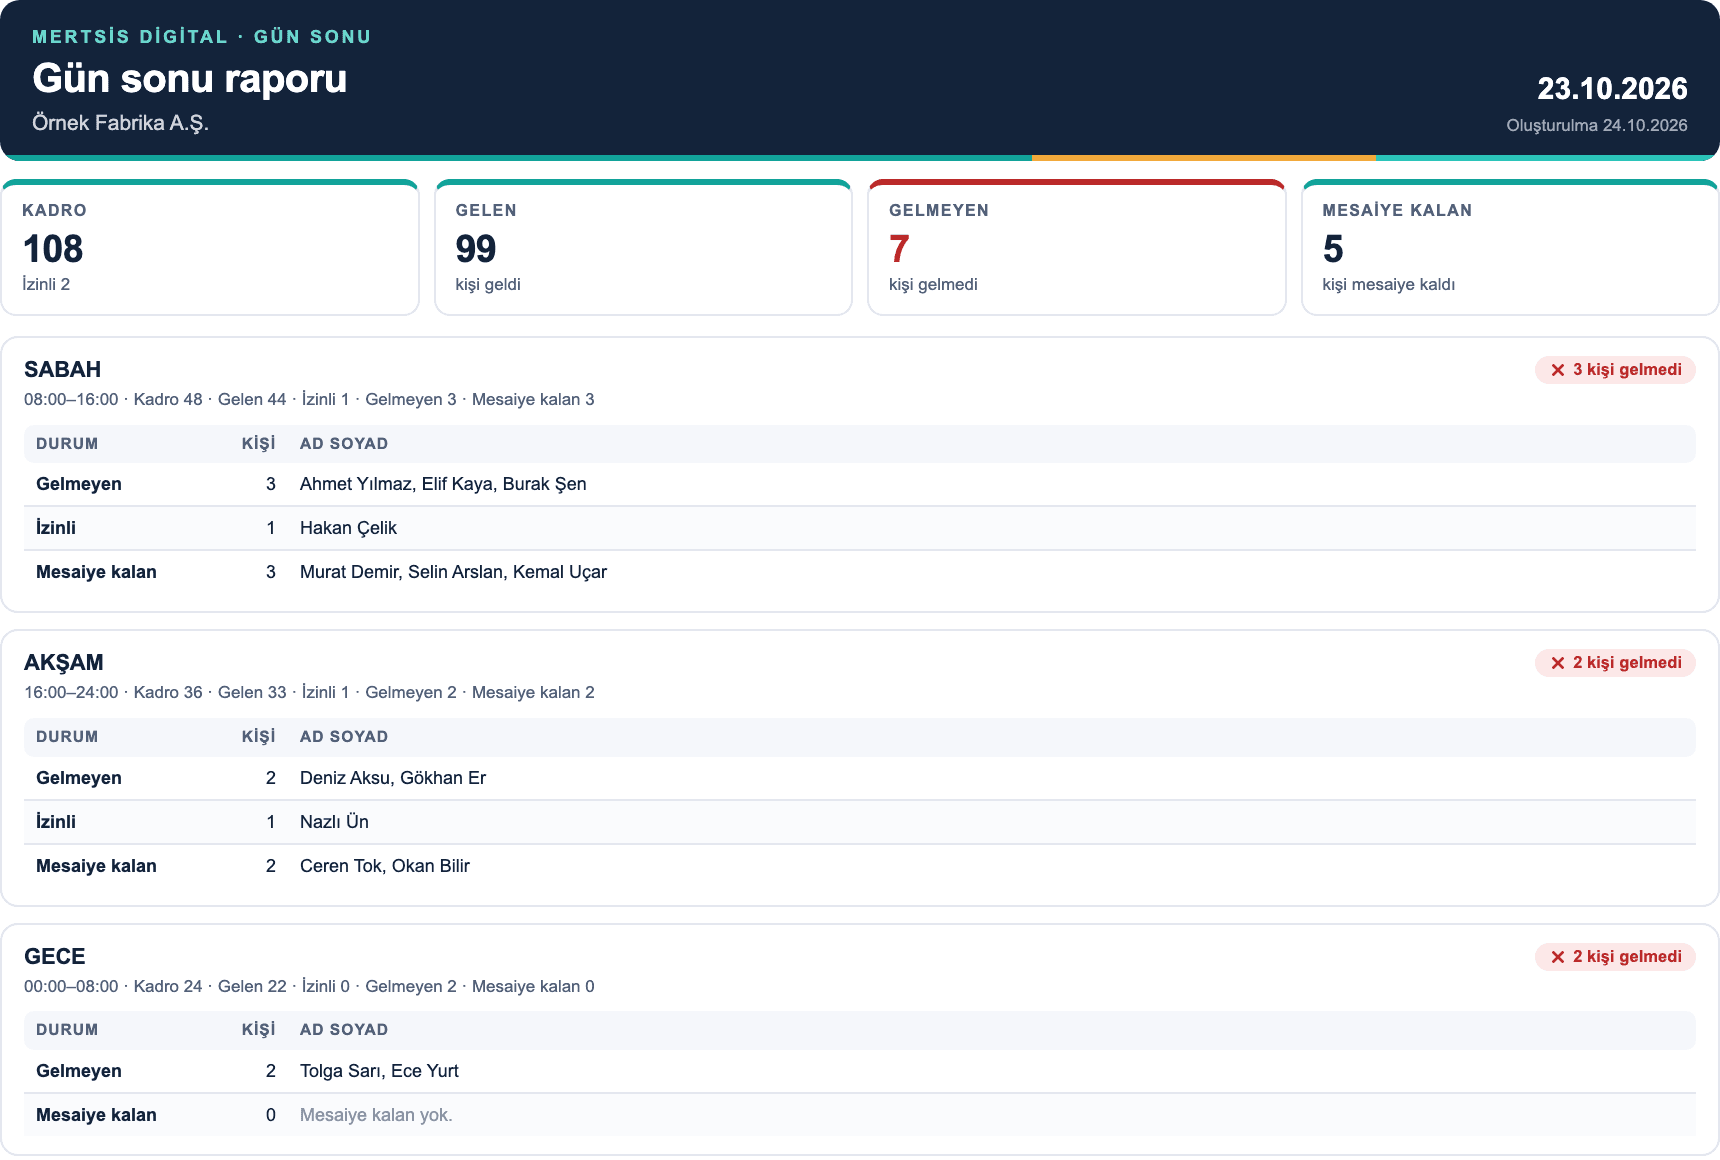
Task: Click the GECE shift heading
Action: tap(55, 956)
